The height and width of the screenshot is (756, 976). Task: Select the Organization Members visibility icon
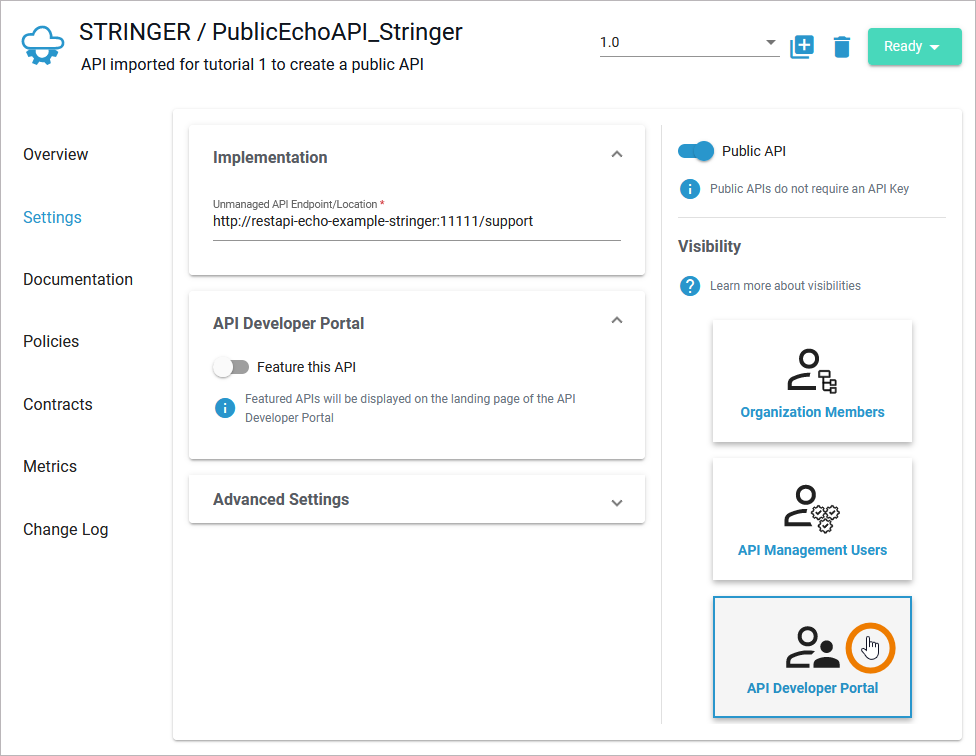812,371
